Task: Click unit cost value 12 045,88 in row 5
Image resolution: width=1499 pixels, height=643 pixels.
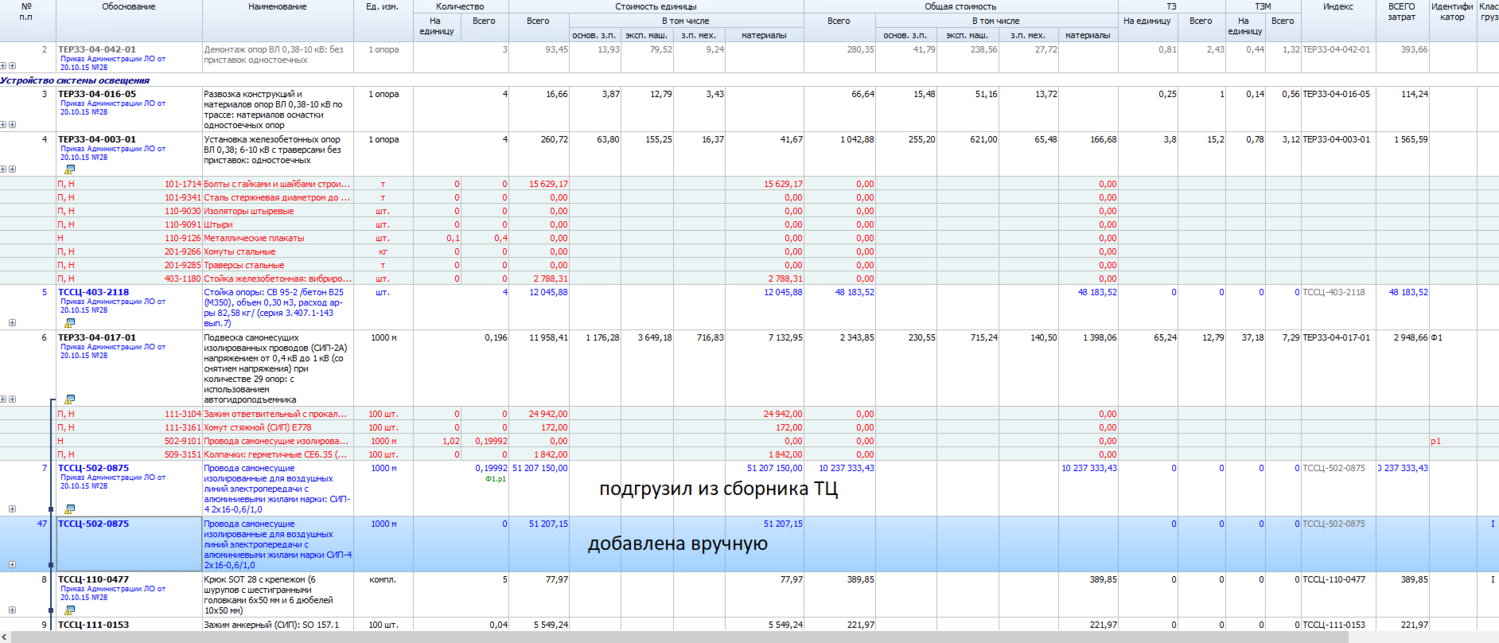Action: (548, 292)
